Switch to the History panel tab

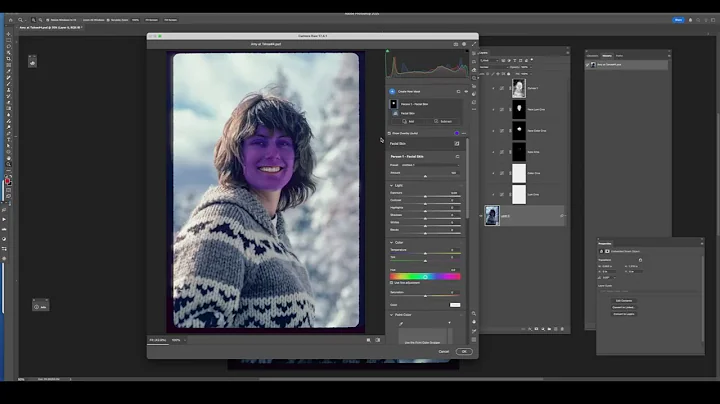(x=607, y=56)
